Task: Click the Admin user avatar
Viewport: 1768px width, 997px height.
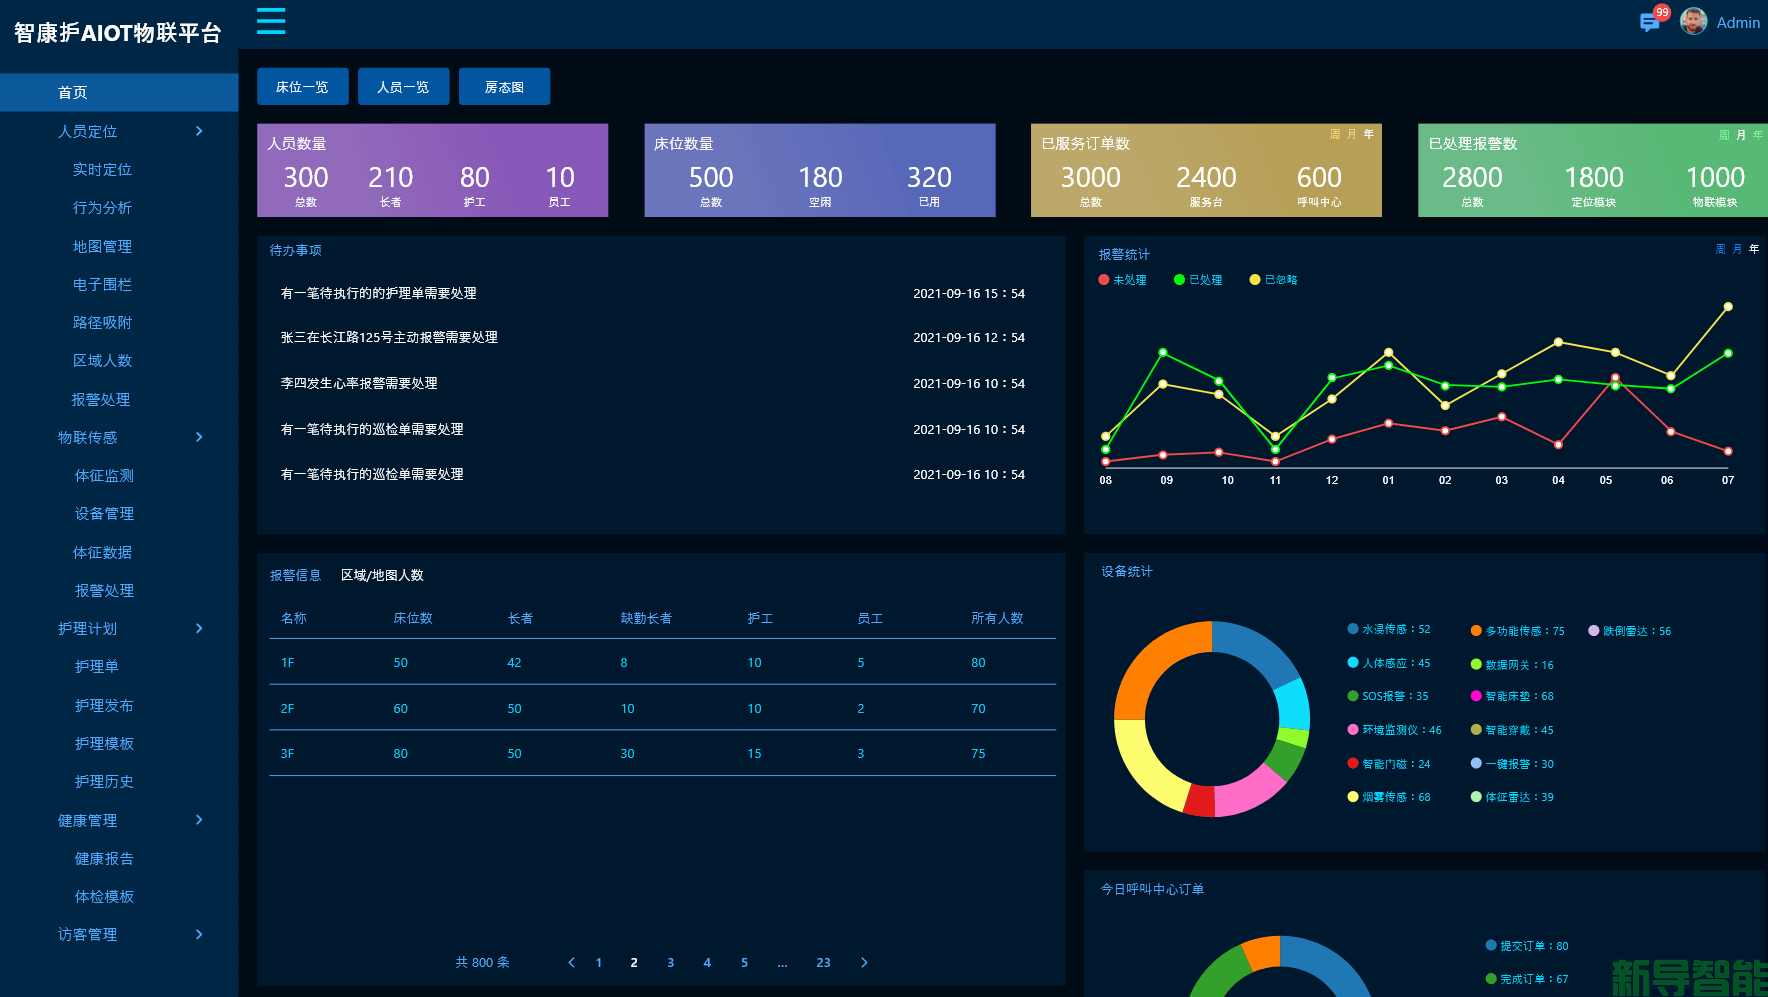Action: (x=1693, y=21)
